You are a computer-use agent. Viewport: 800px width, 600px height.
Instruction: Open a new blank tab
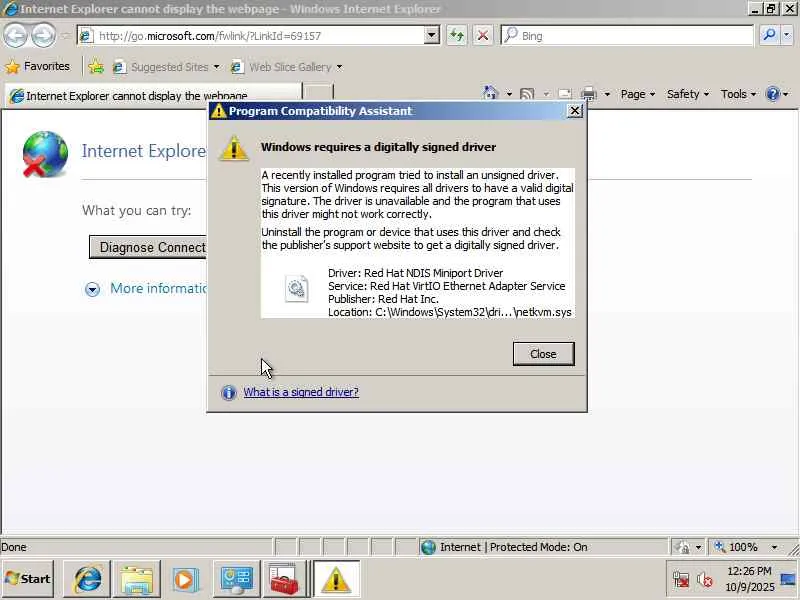click(x=317, y=94)
